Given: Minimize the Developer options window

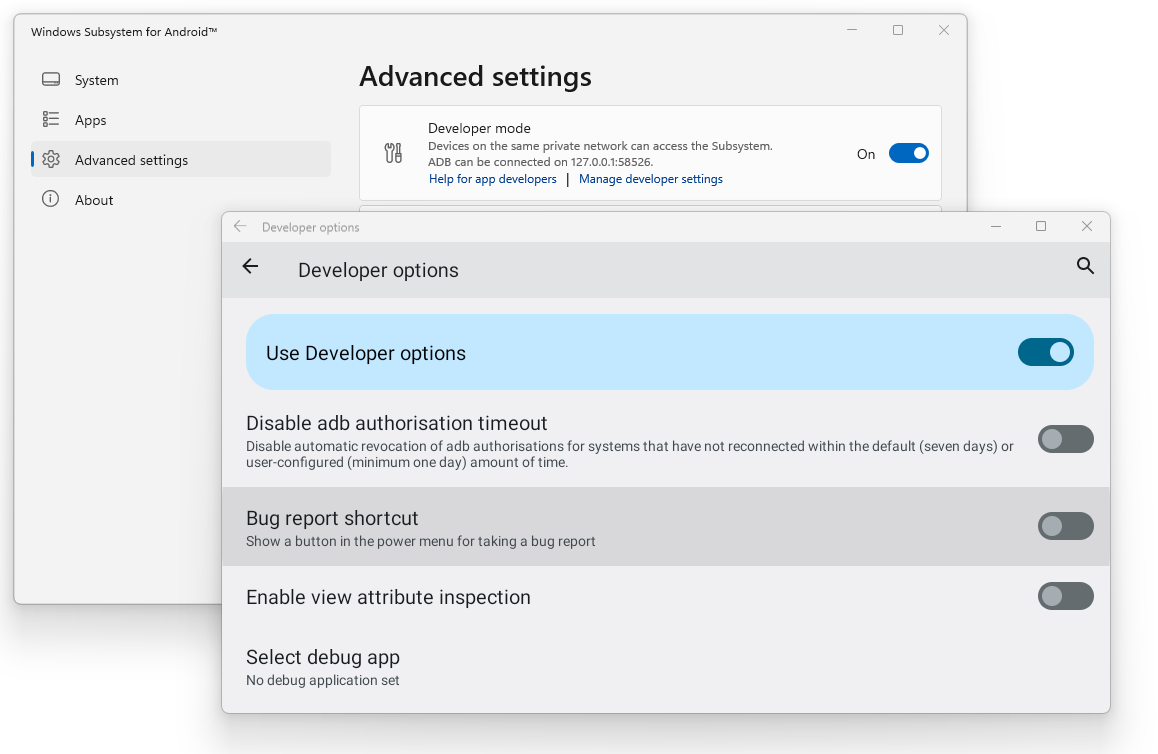Looking at the screenshot, I should [996, 226].
